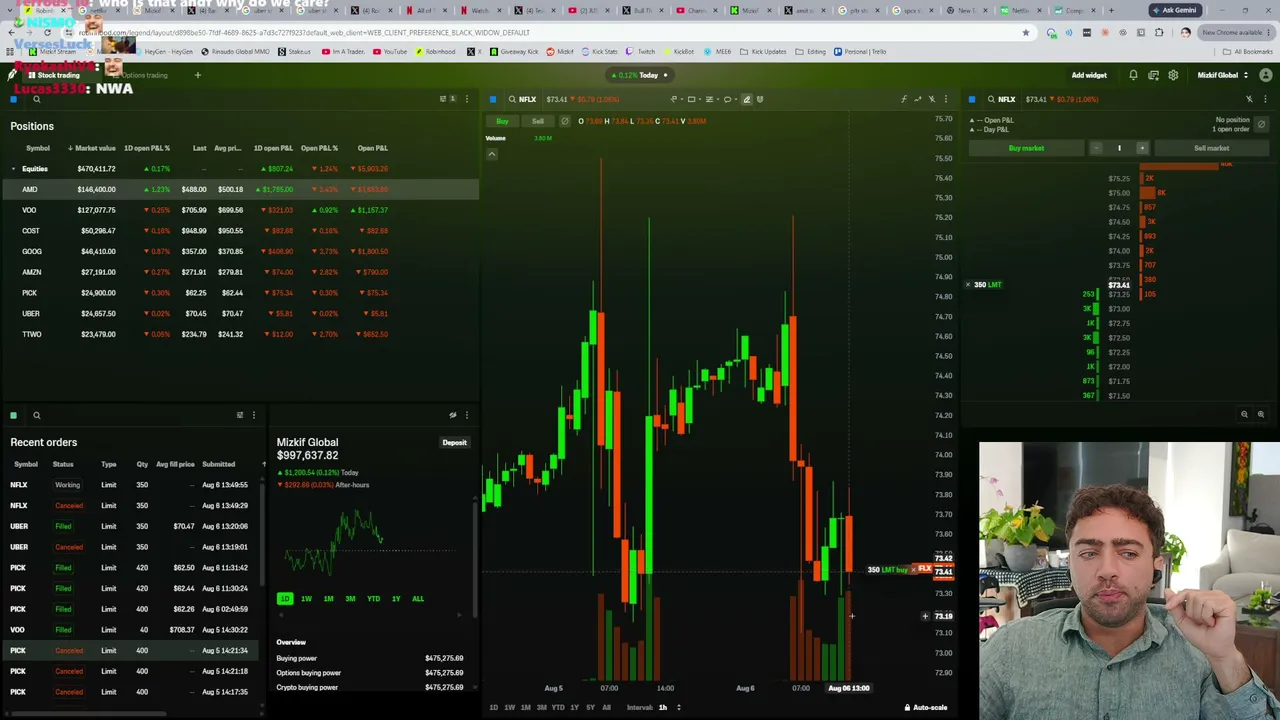Click the blue link-color square on chart
The image size is (1280, 720).
pos(493,99)
